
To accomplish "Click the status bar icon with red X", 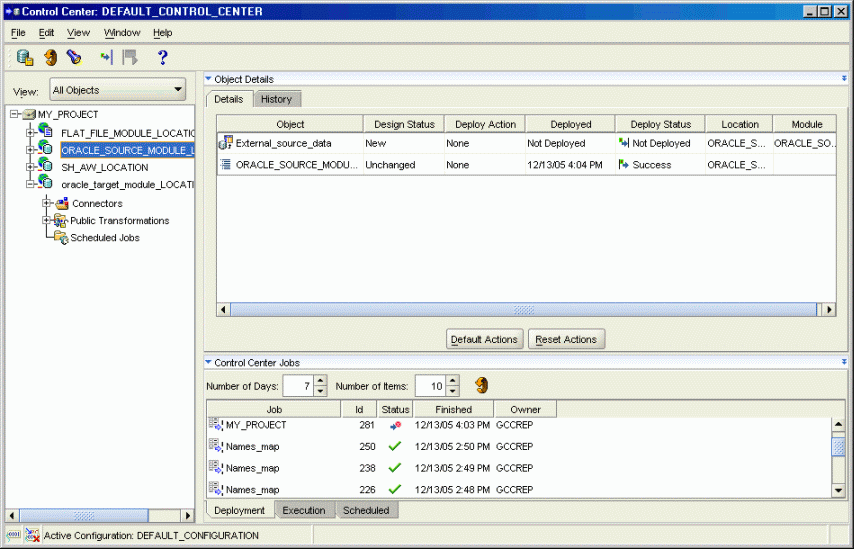I will pyautogui.click(x=32, y=535).
